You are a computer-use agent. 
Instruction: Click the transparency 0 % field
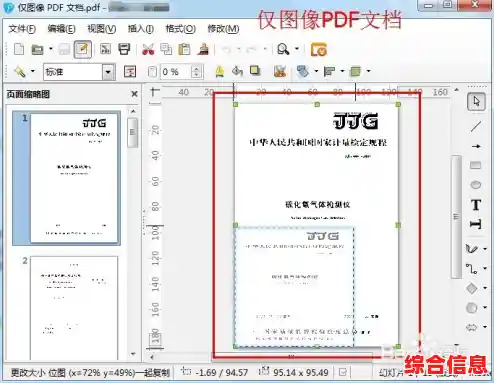[175, 72]
